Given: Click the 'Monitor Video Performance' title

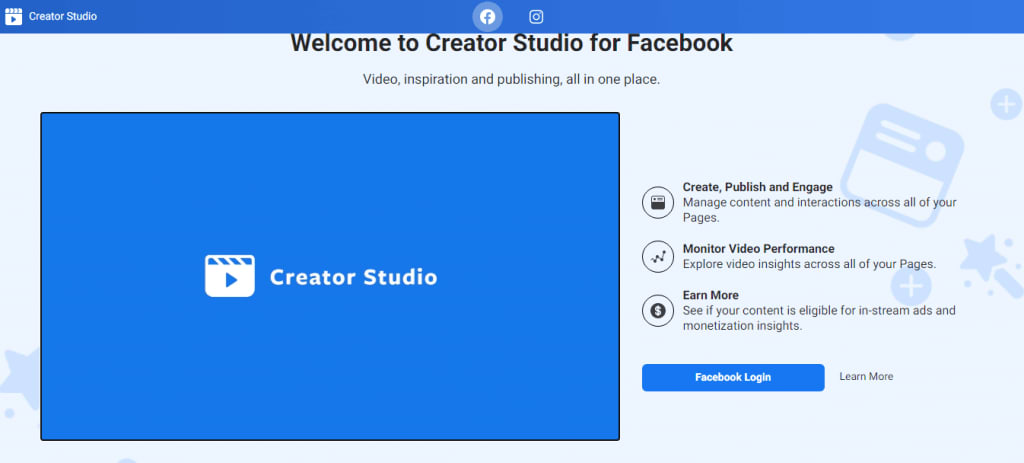Looking at the screenshot, I should point(758,249).
